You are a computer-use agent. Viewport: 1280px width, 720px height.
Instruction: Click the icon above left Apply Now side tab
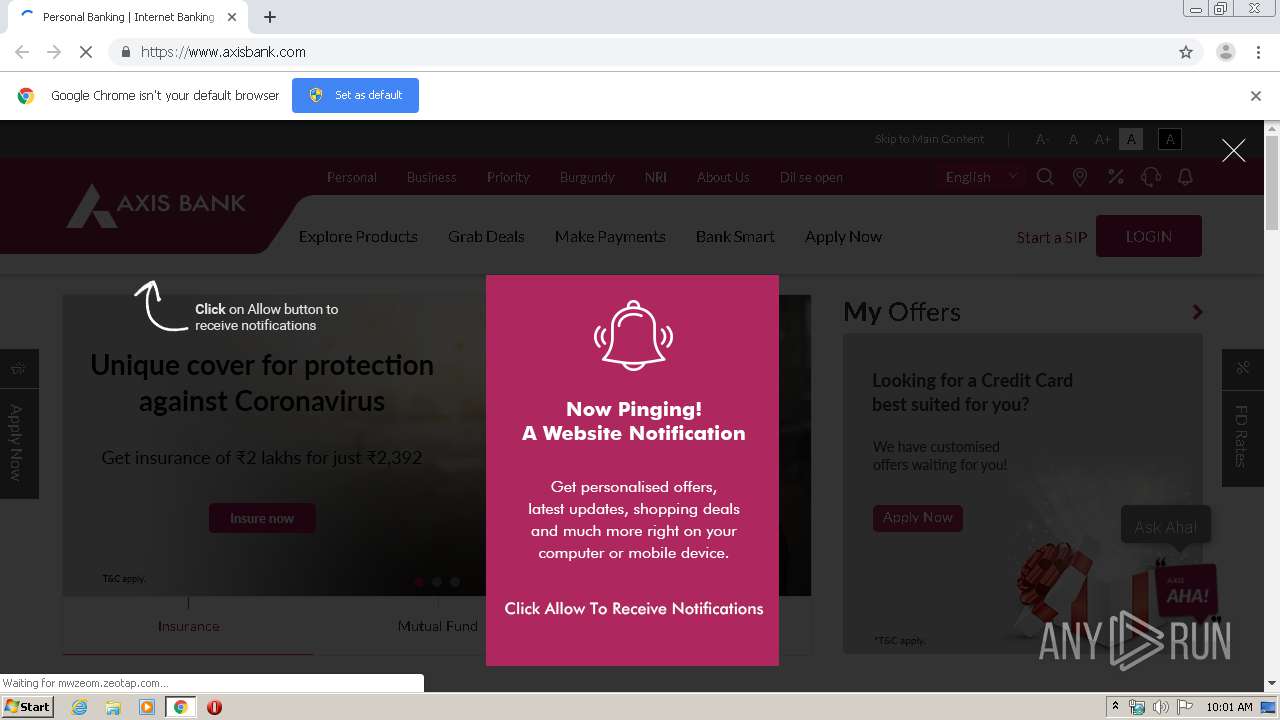[18, 369]
